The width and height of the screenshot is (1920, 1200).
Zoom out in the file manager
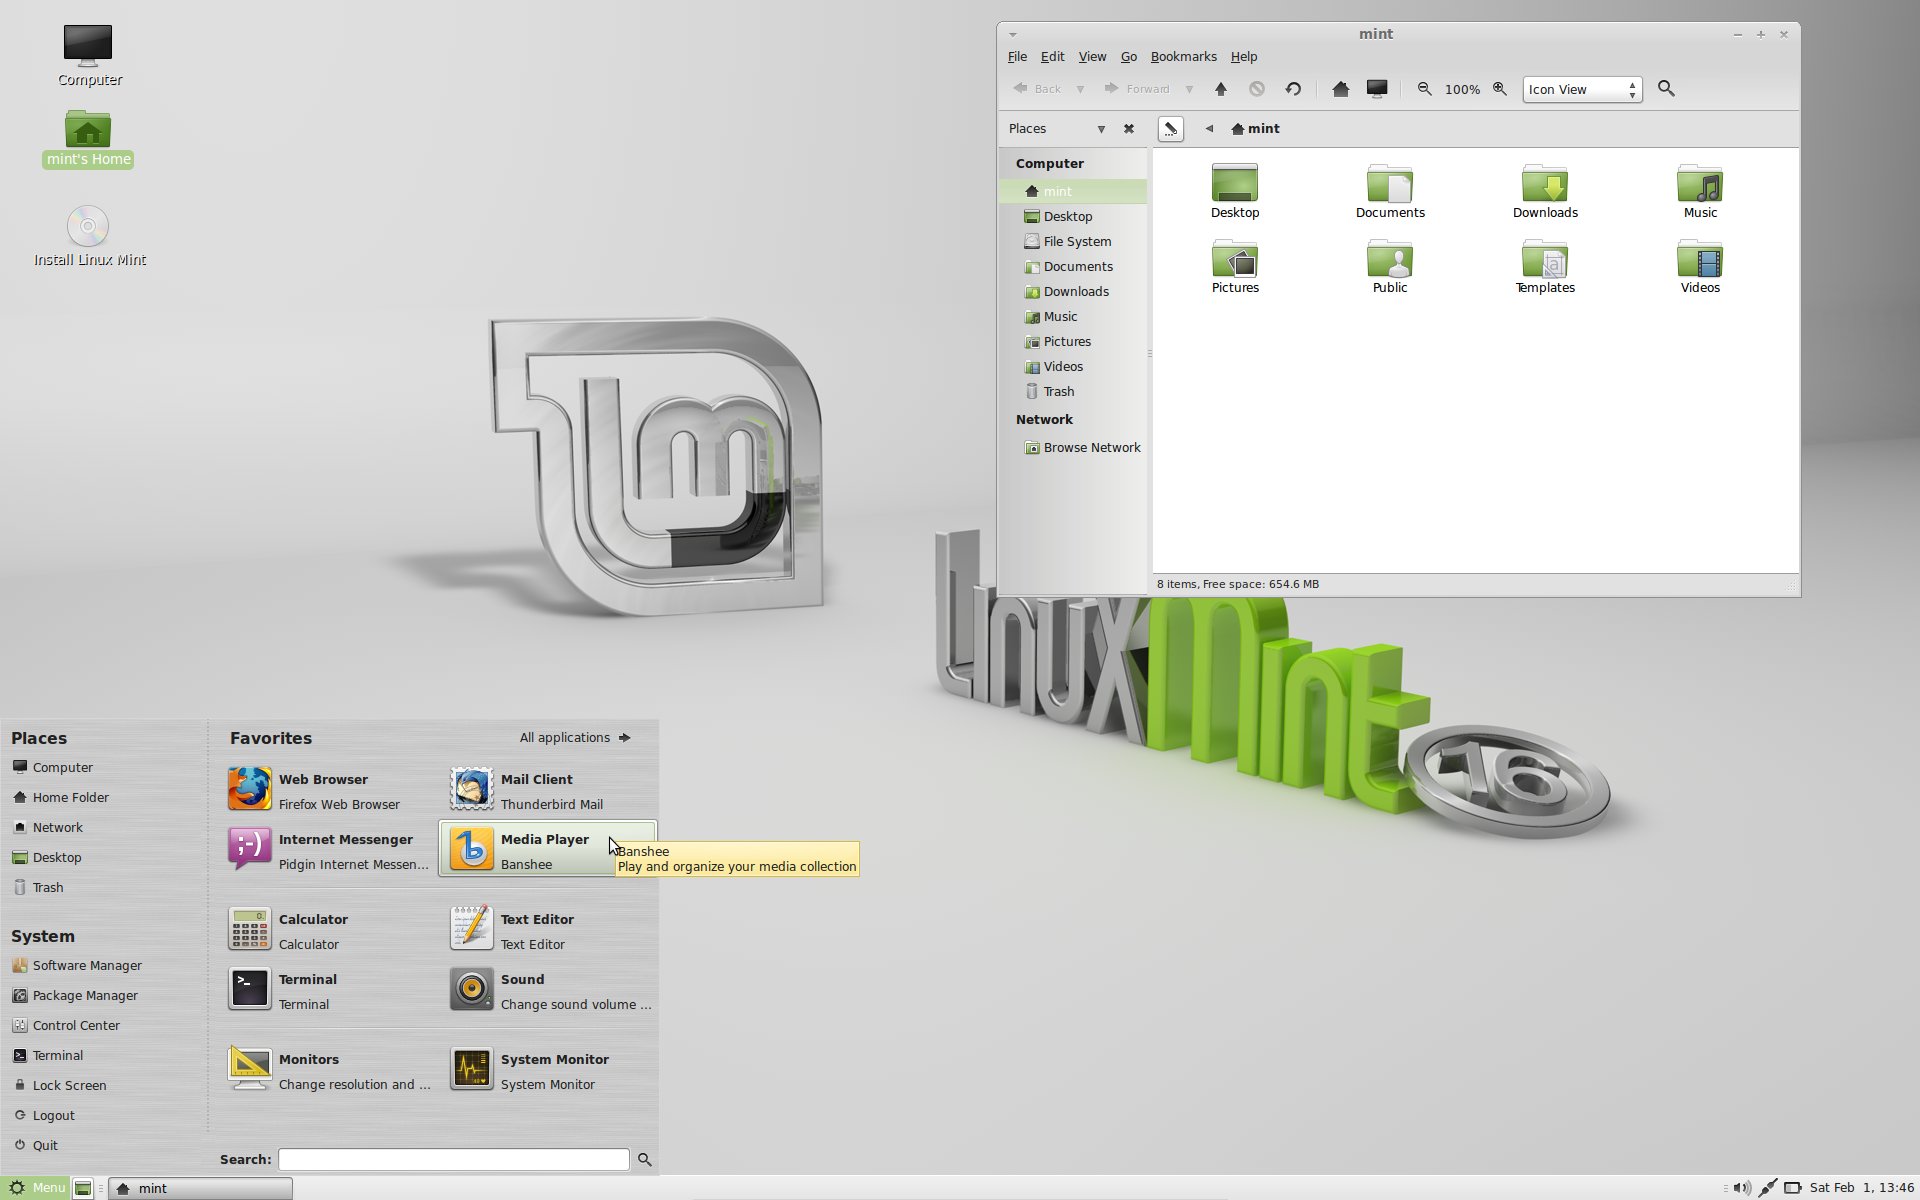coord(1425,89)
